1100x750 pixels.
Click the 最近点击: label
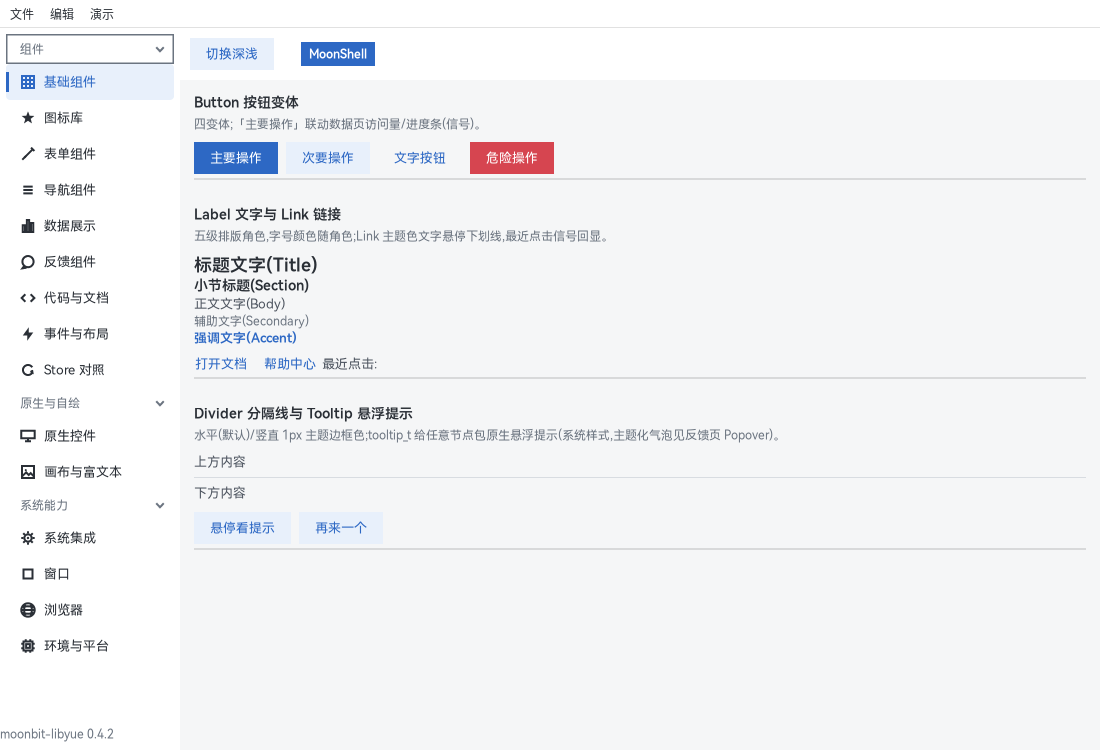(349, 364)
